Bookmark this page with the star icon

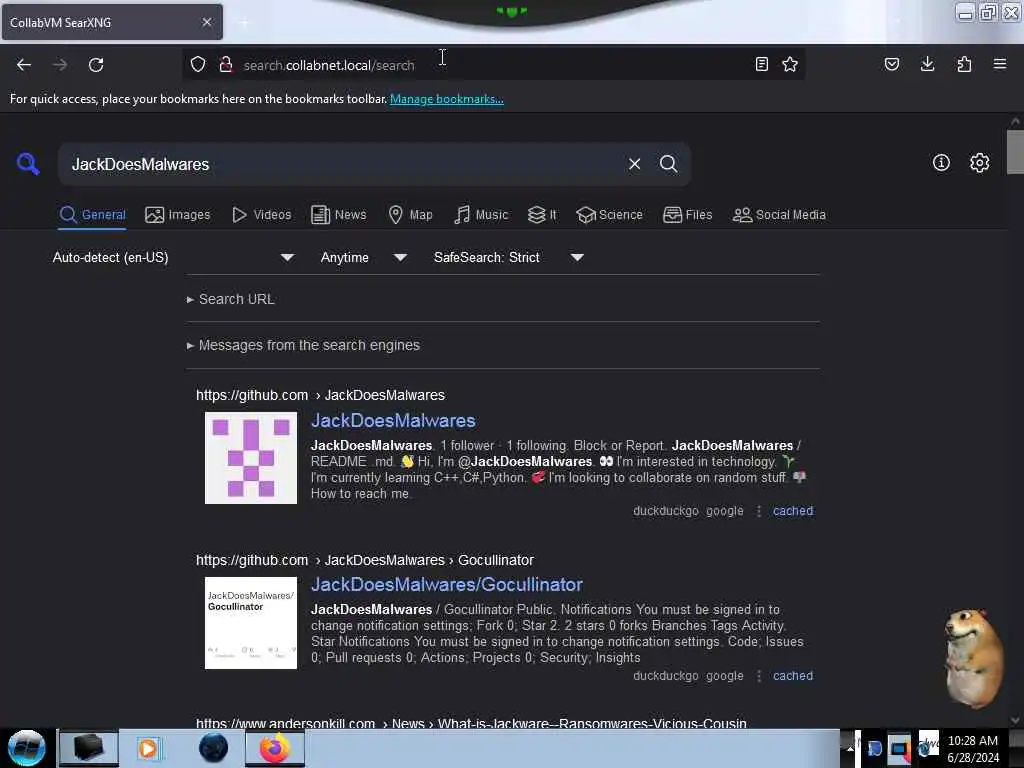(790, 64)
